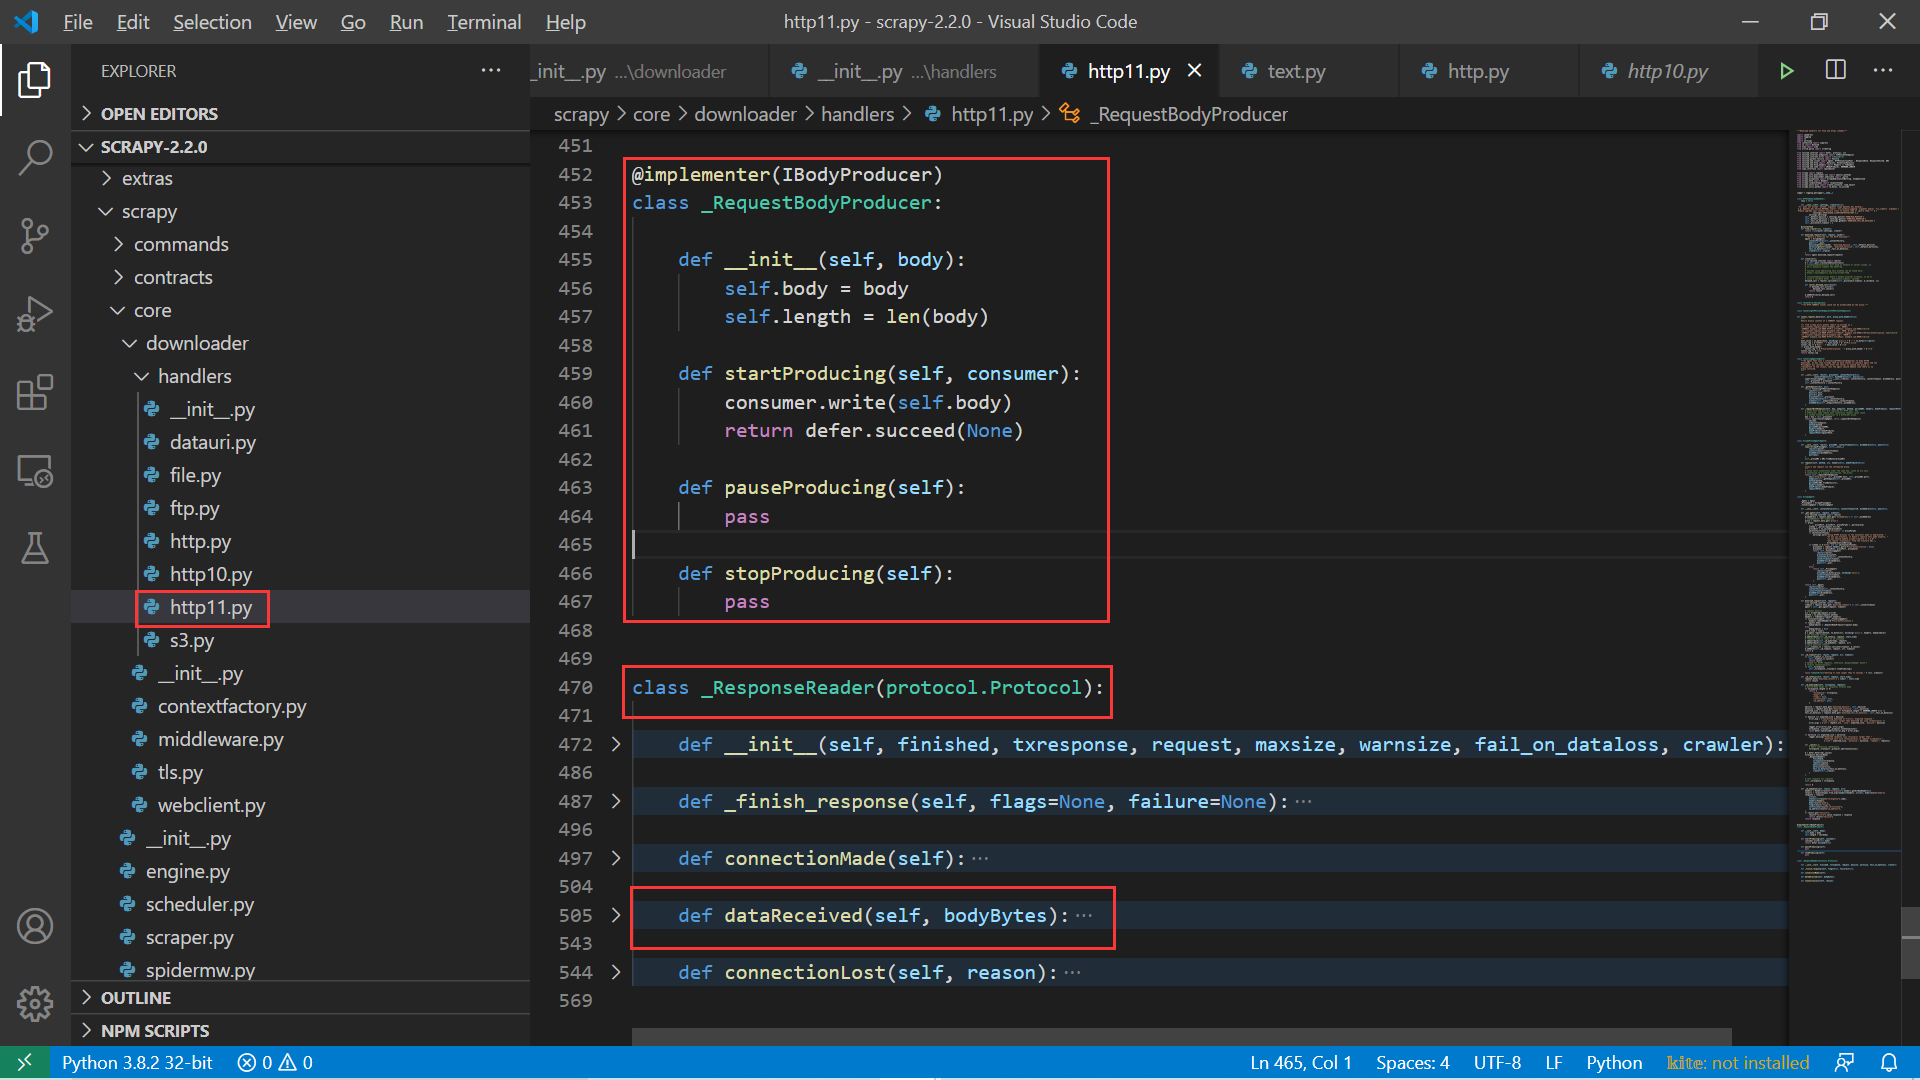Change indentation via Spaces: 4
Viewport: 1920px width, 1080px height.
click(x=1412, y=1062)
